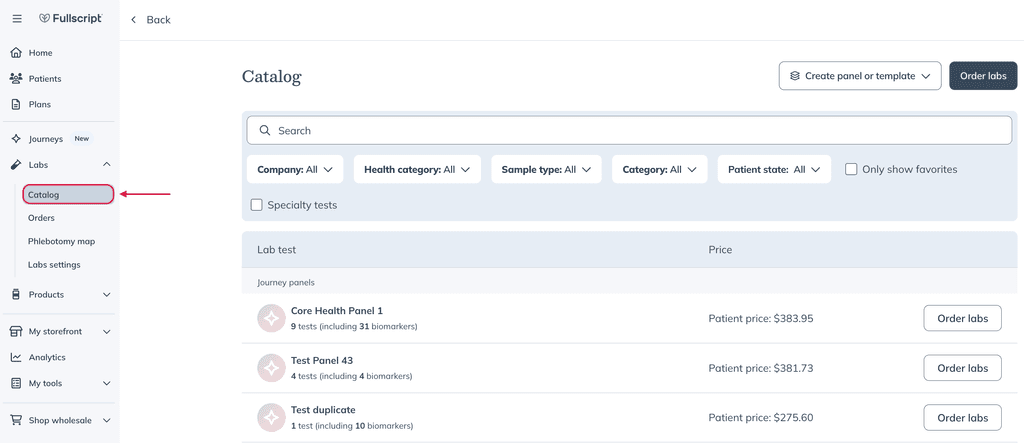Click the Lab test column header
Image resolution: width=1024 pixels, height=443 pixels.
[276, 250]
